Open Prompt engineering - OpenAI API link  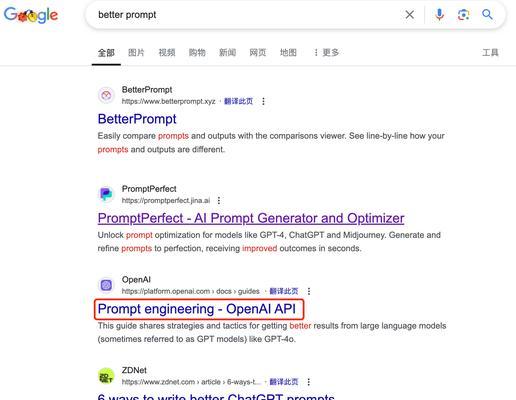(197, 309)
